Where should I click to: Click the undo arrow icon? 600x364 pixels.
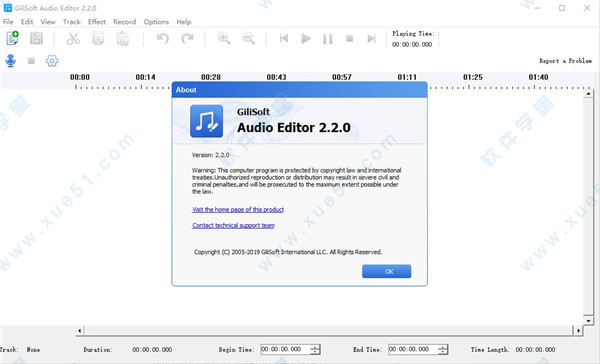(x=163, y=38)
